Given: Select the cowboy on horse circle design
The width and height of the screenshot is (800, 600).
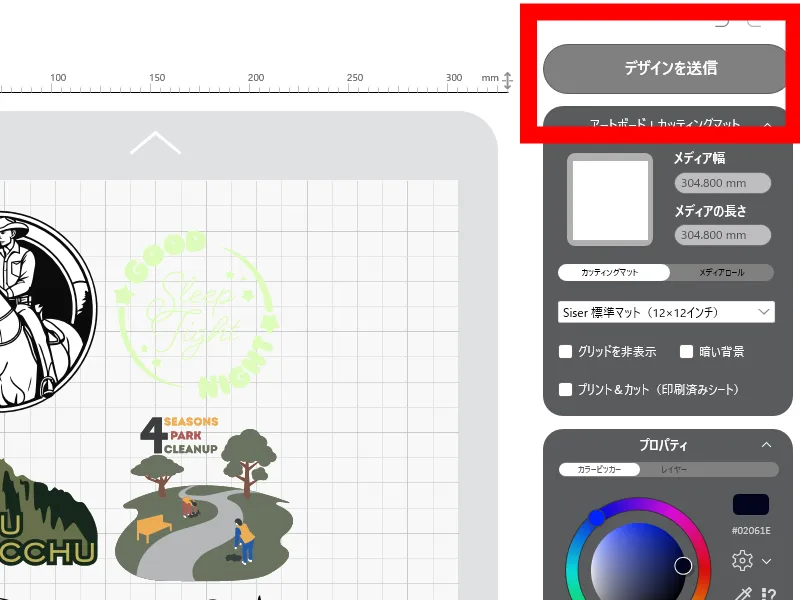Looking at the screenshot, I should click(42, 311).
